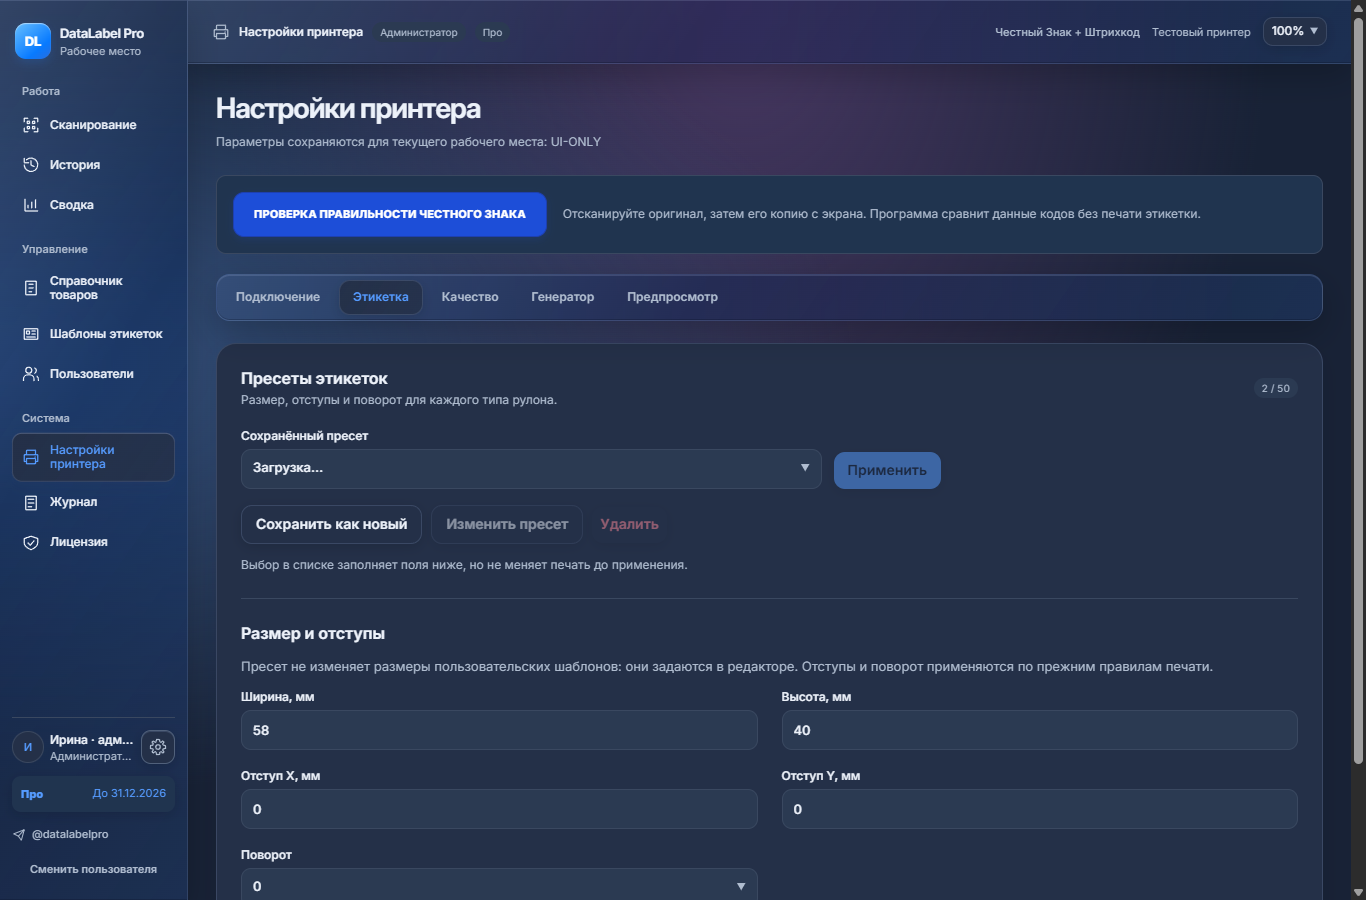Click the Тестовый принтер header text
This screenshot has width=1366, height=900.
pos(1201,32)
